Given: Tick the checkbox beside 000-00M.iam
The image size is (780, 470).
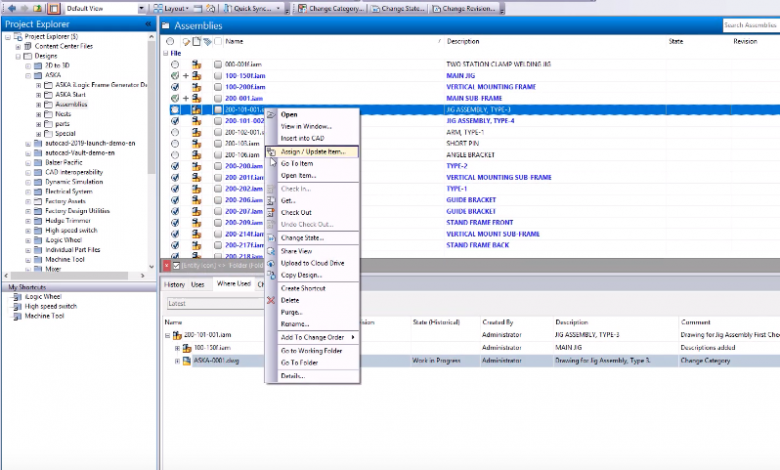Looking at the screenshot, I should click(217, 65).
